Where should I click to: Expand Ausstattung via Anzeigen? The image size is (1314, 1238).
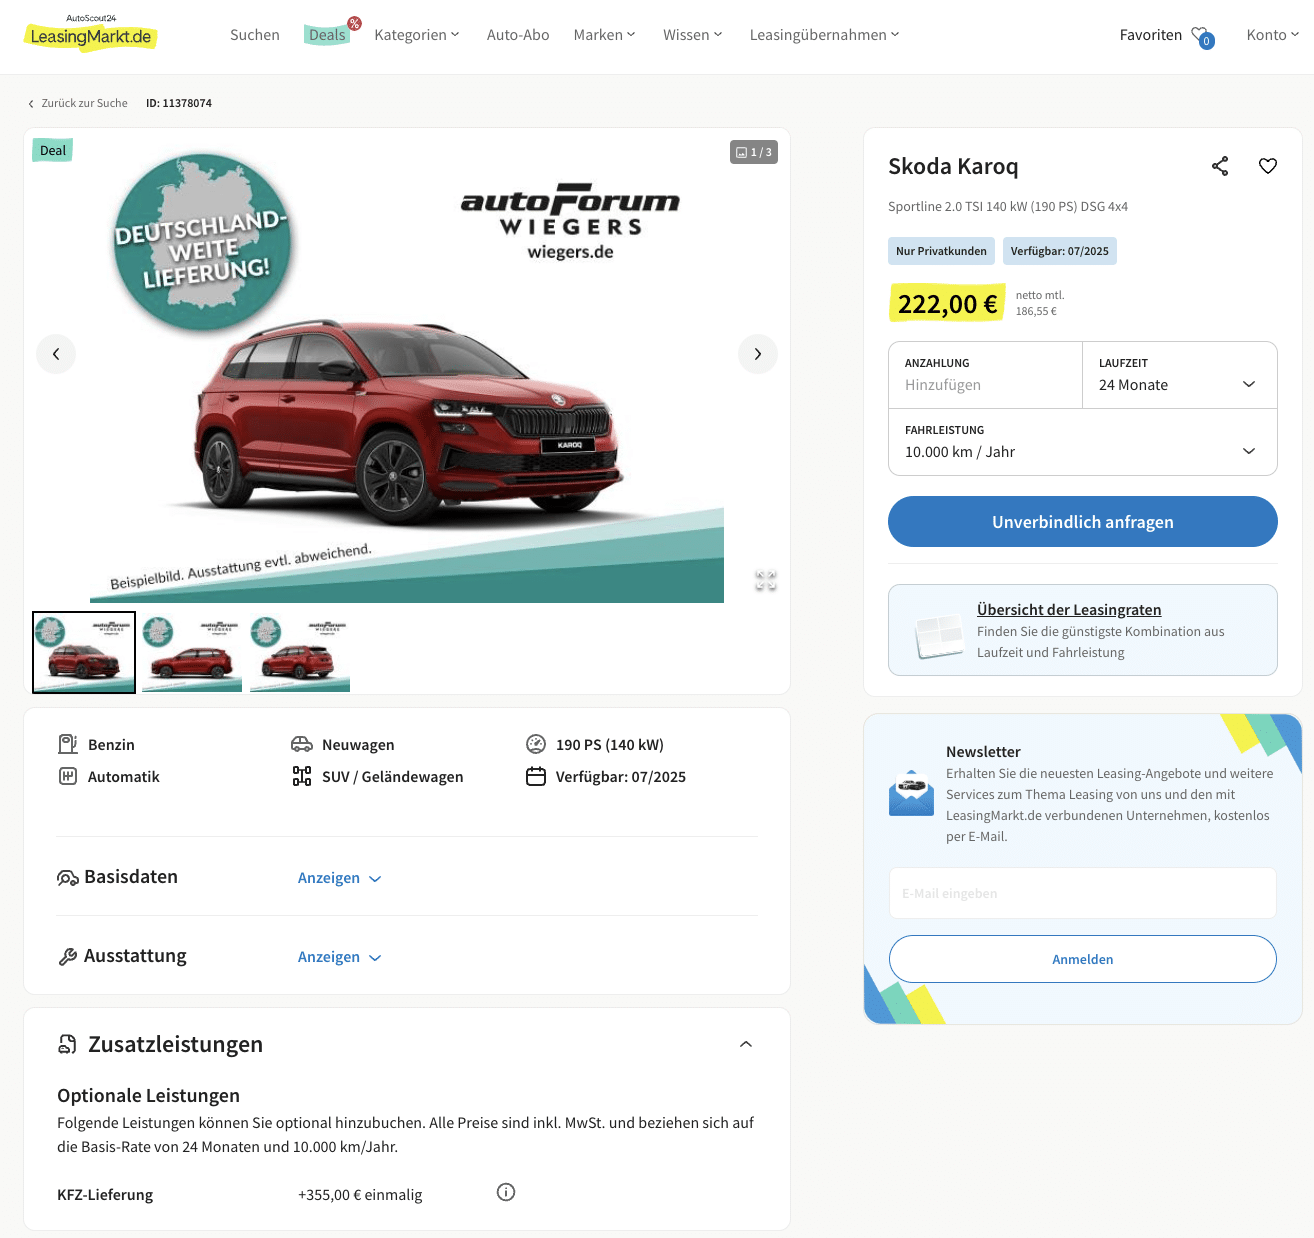coord(340,957)
